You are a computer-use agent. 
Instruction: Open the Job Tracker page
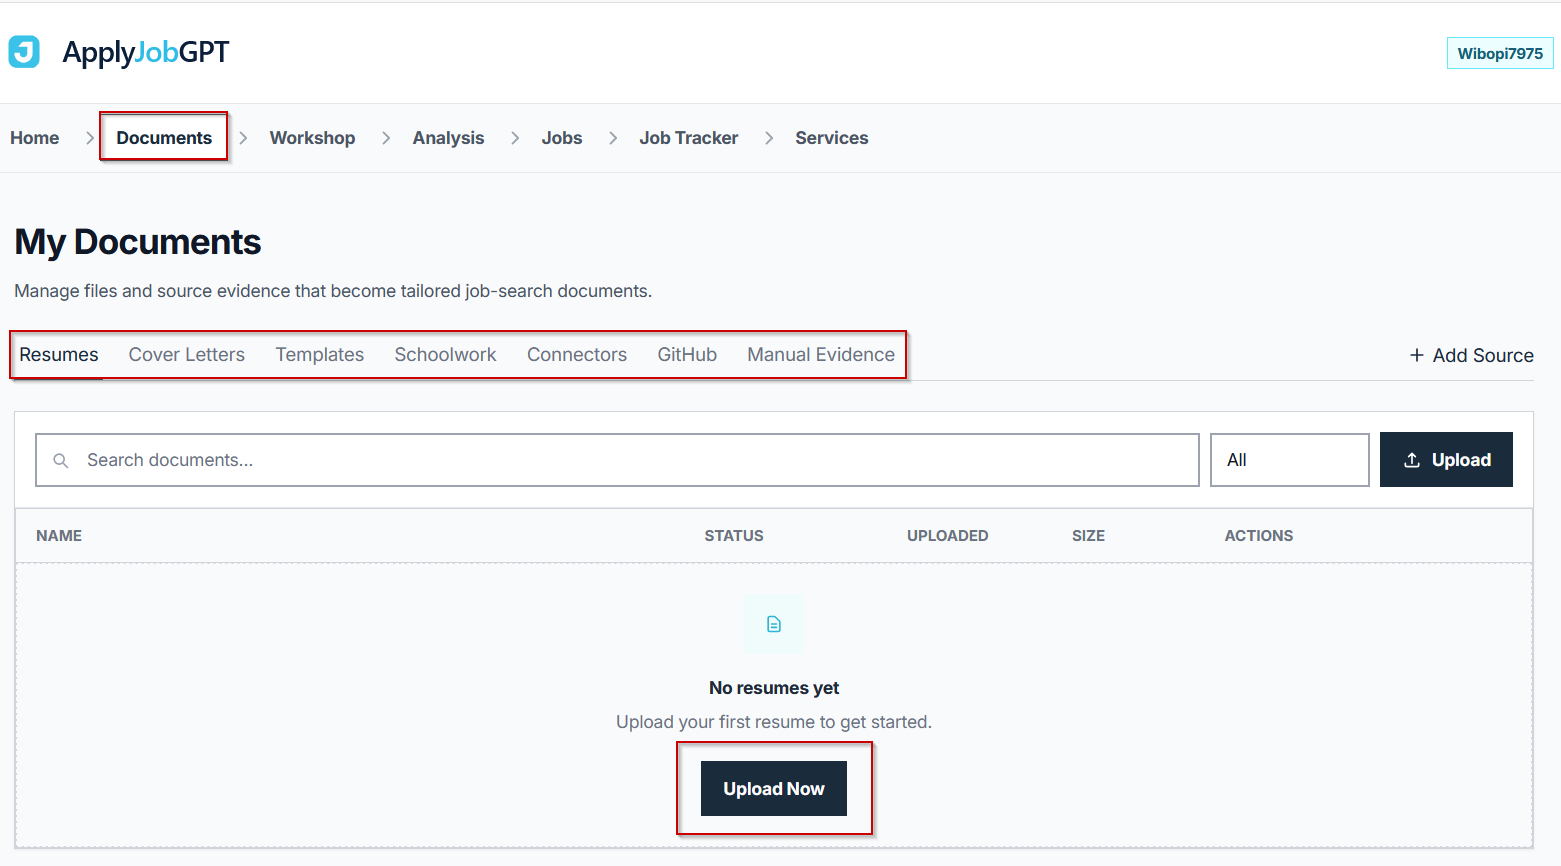click(689, 138)
